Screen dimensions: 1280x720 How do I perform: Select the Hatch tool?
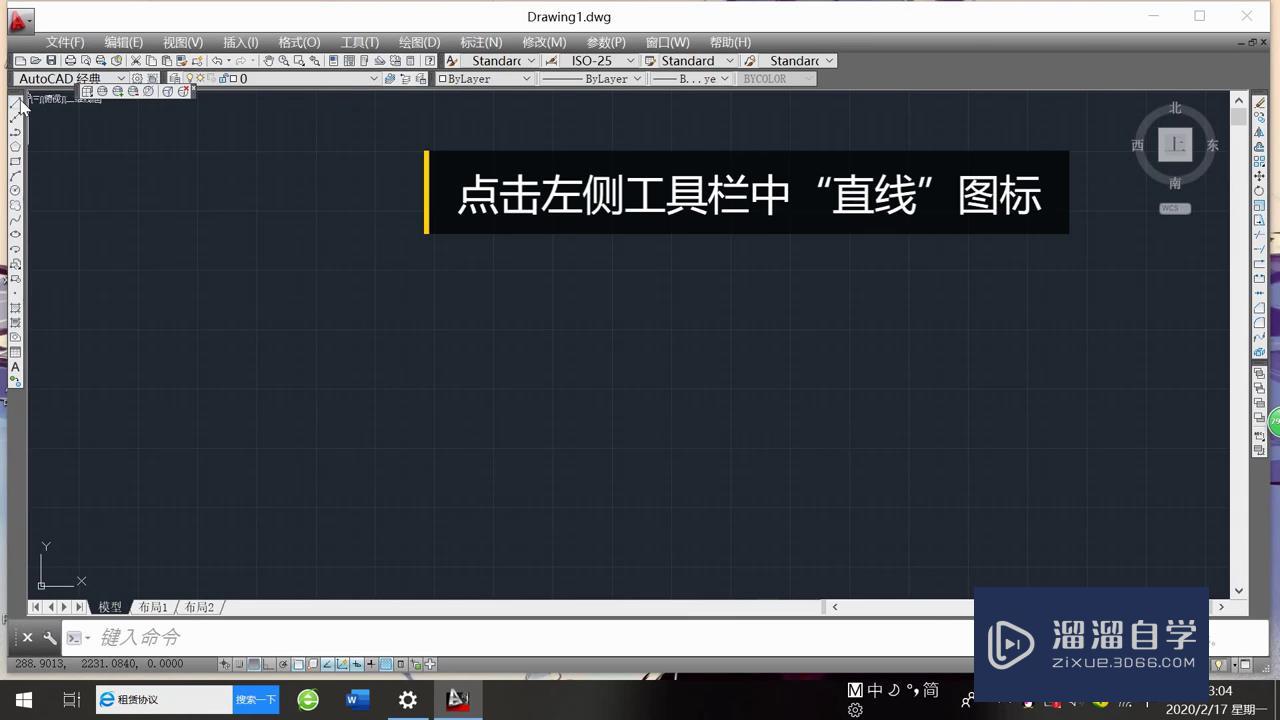click(15, 307)
